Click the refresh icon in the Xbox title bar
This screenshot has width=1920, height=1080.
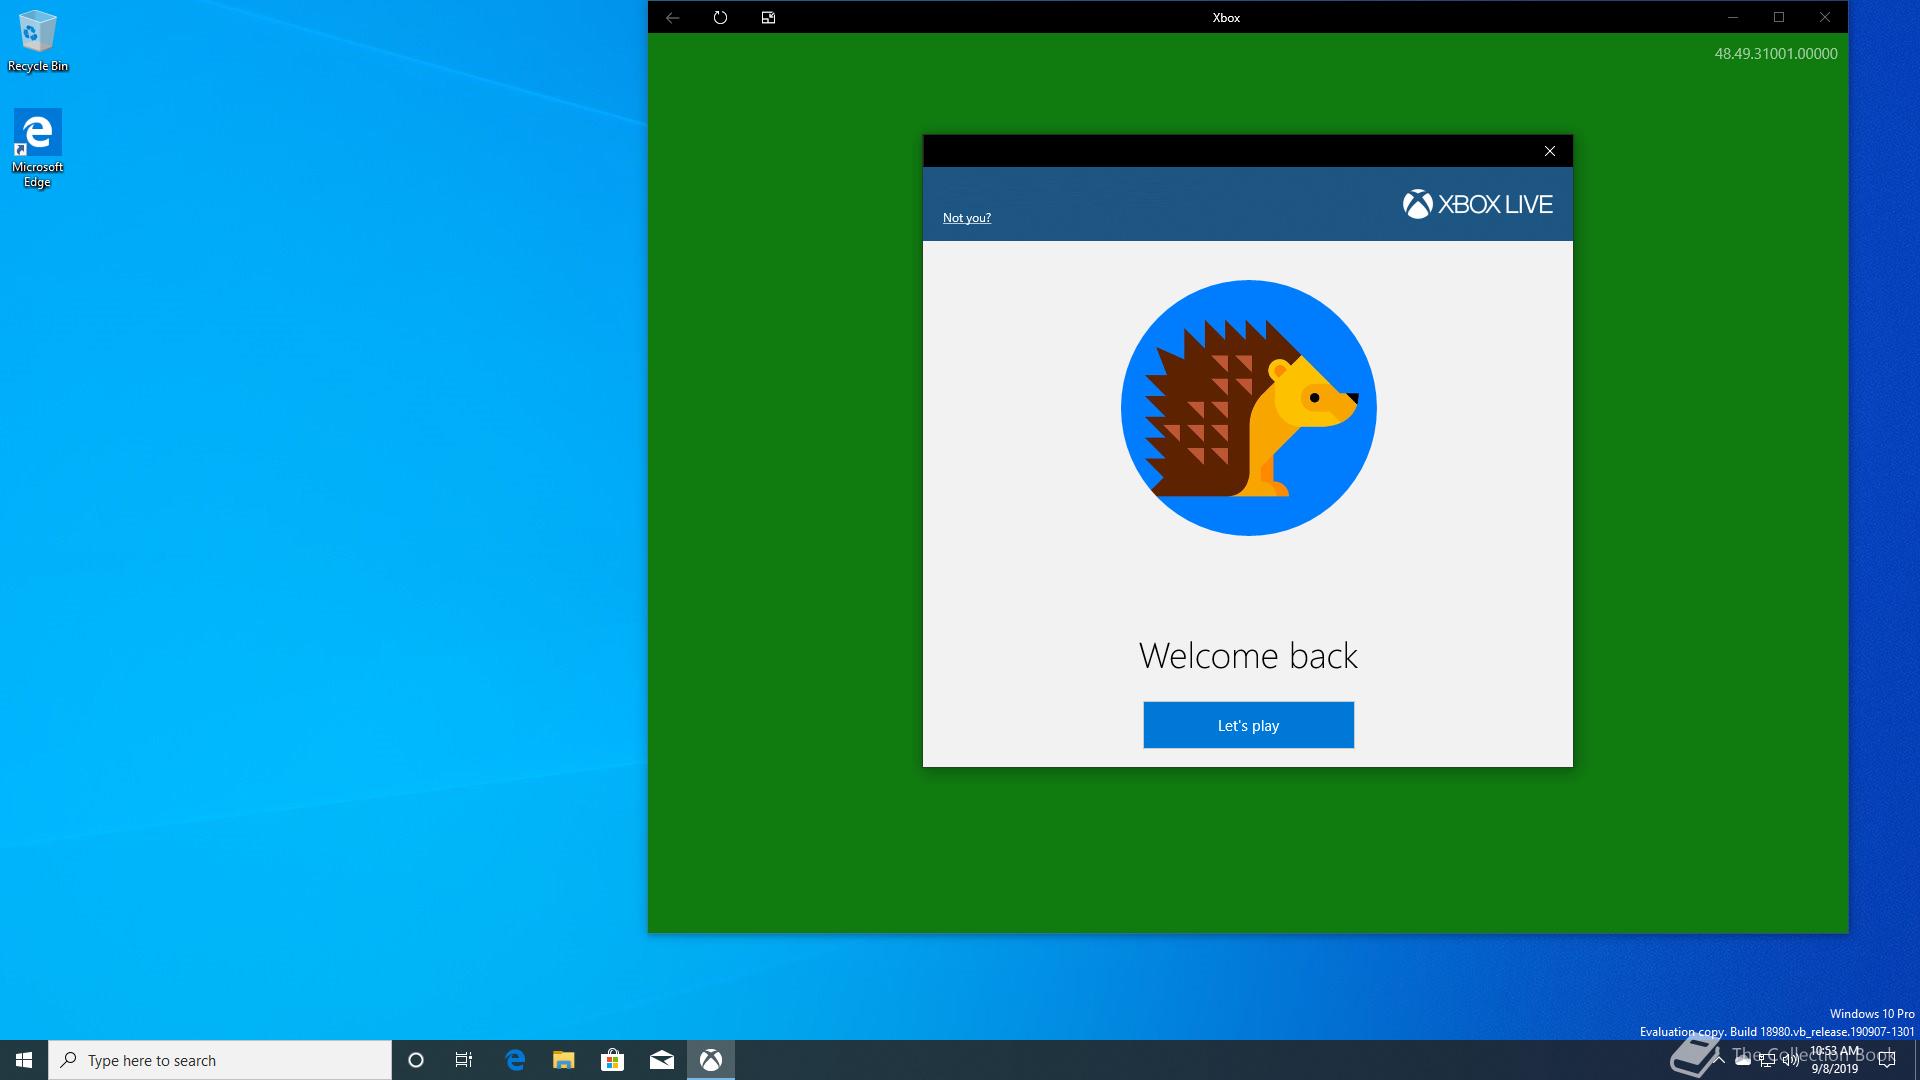(x=720, y=17)
